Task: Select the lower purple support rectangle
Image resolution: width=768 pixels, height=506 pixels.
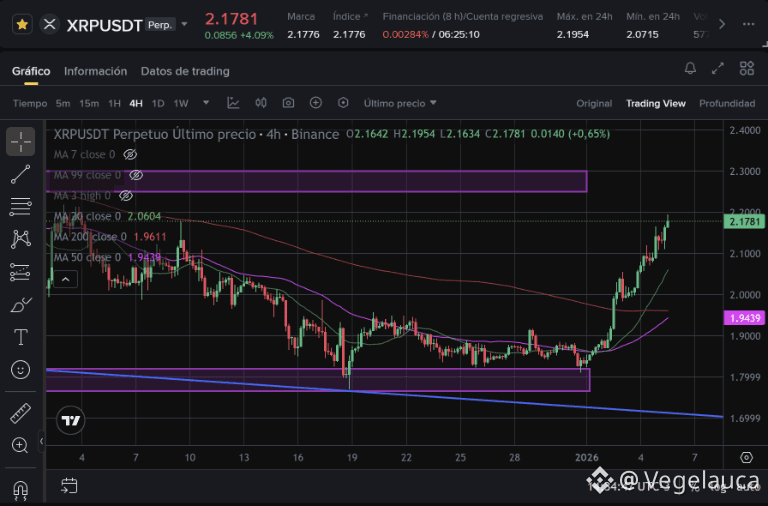Action: click(318, 380)
